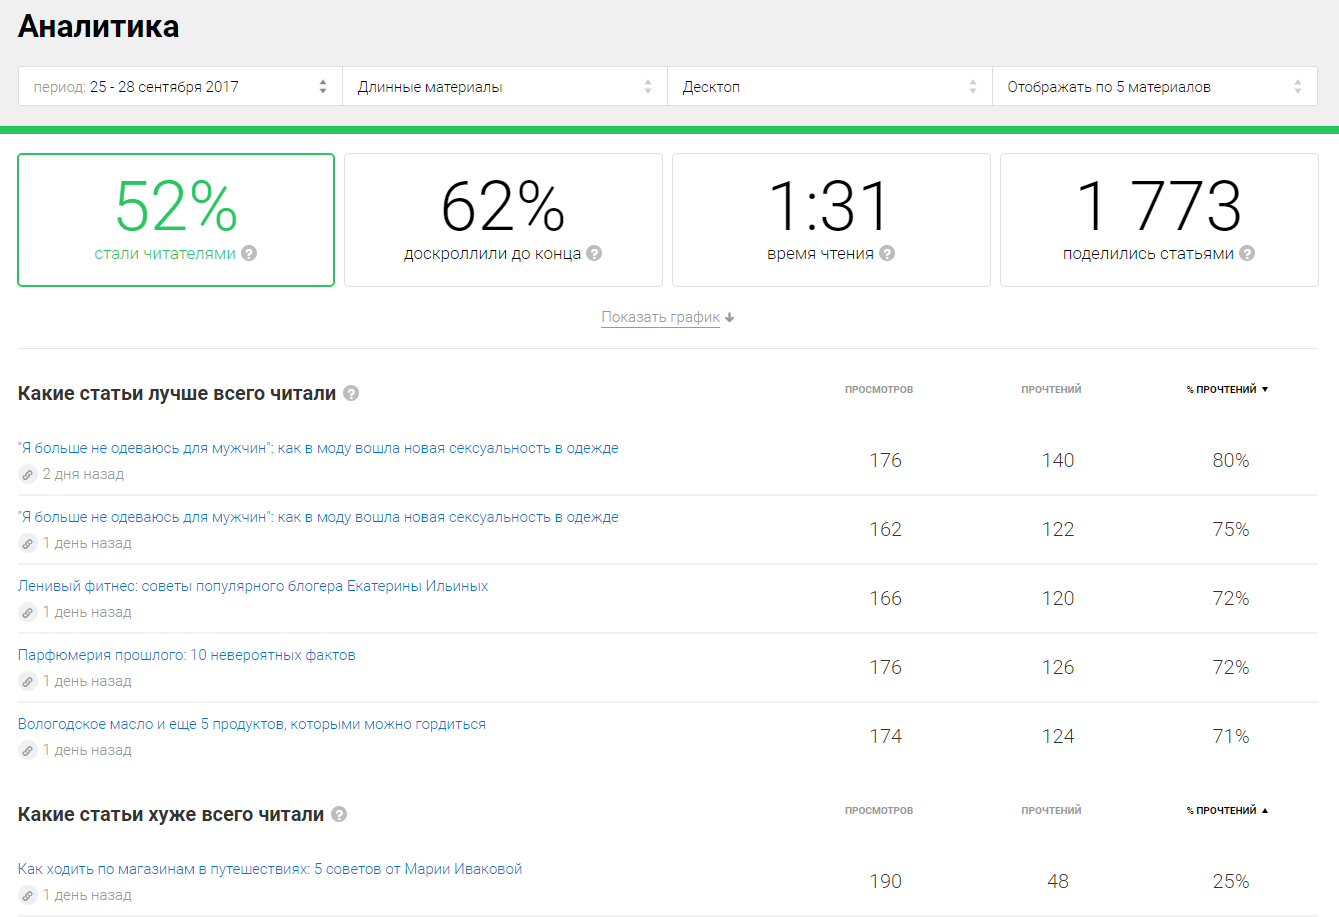Click link icon under 'Вологодское масло' article
This screenshot has width=1339, height=917.
click(x=28, y=751)
